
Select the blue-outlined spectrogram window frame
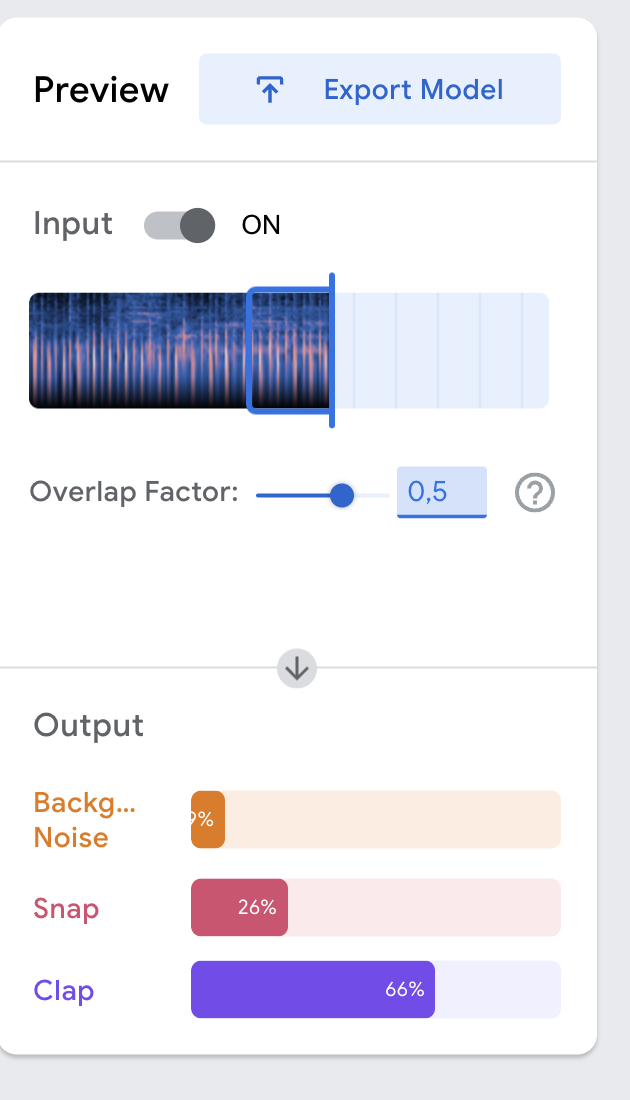tap(289, 350)
